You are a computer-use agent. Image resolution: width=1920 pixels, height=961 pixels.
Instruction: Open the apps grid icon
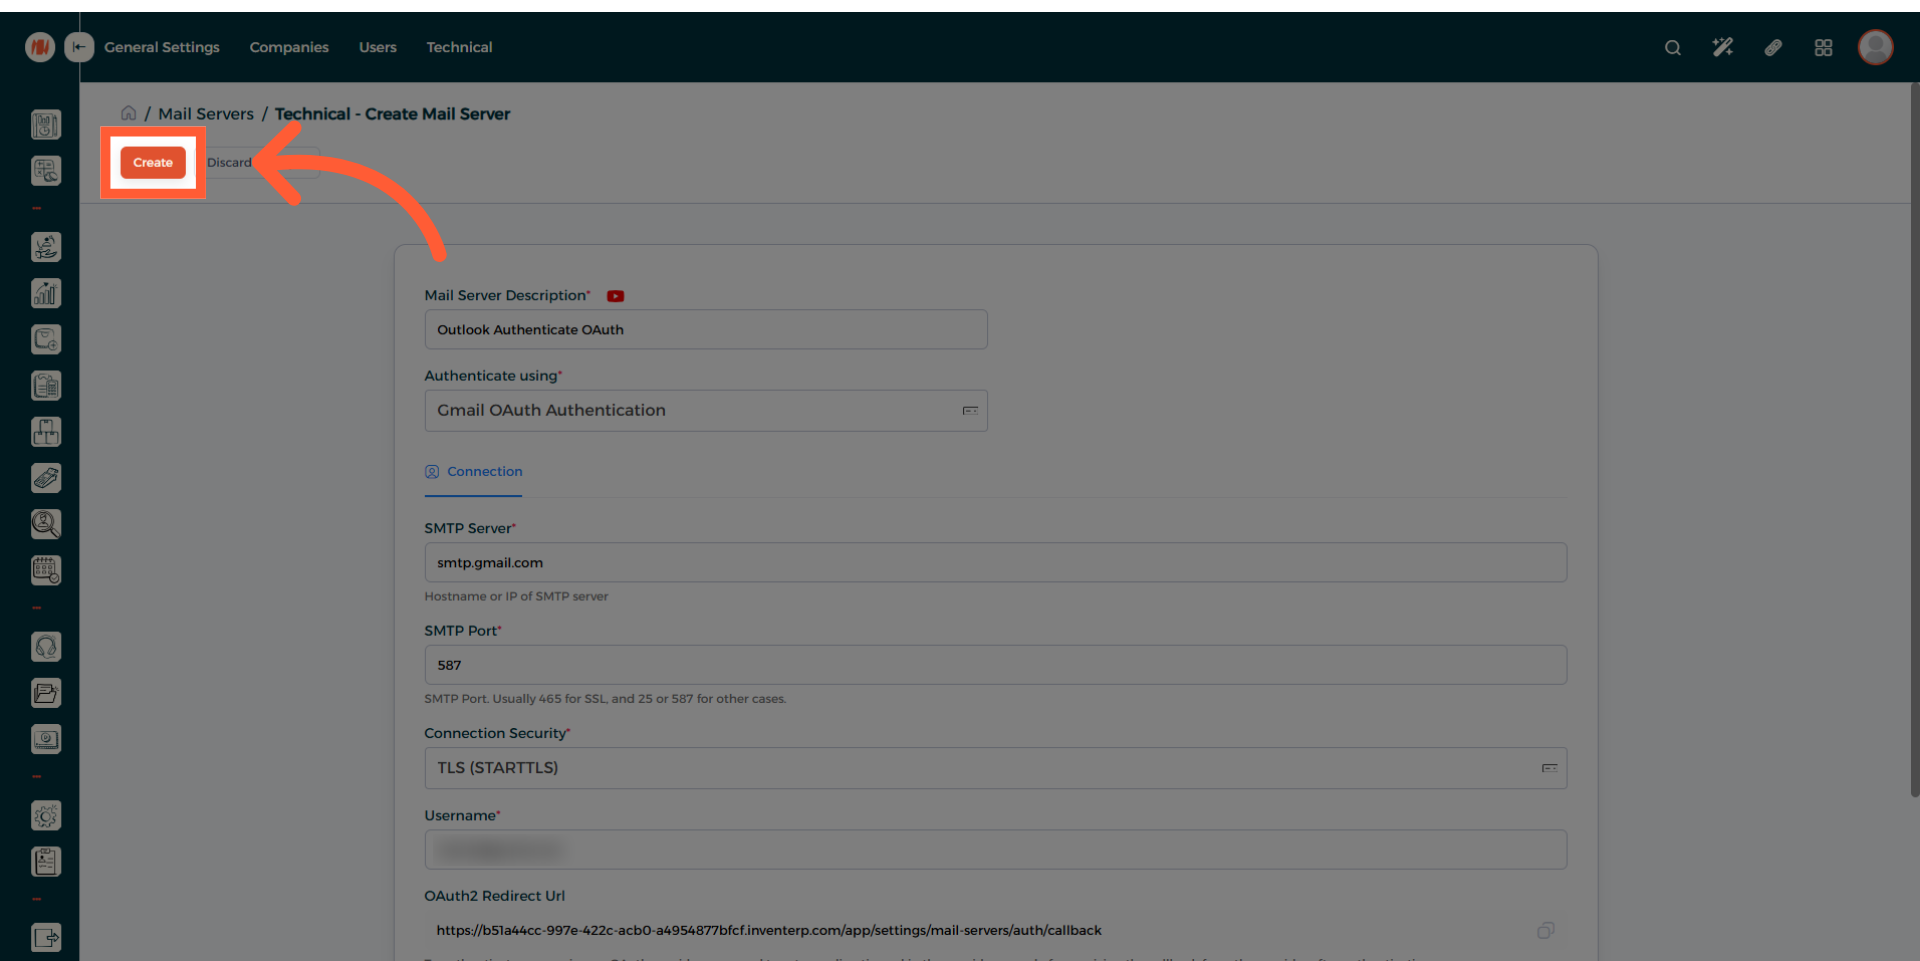coord(1823,47)
